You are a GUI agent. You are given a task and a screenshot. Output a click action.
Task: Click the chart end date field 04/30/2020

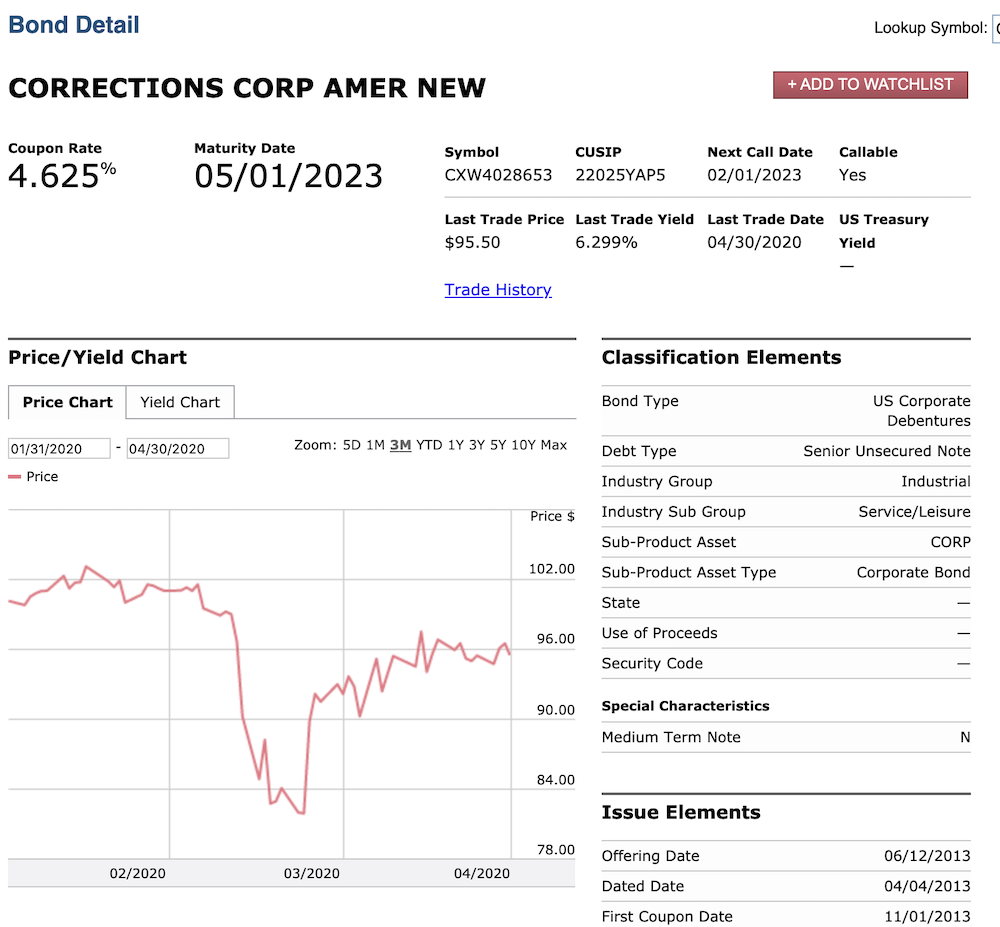177,449
